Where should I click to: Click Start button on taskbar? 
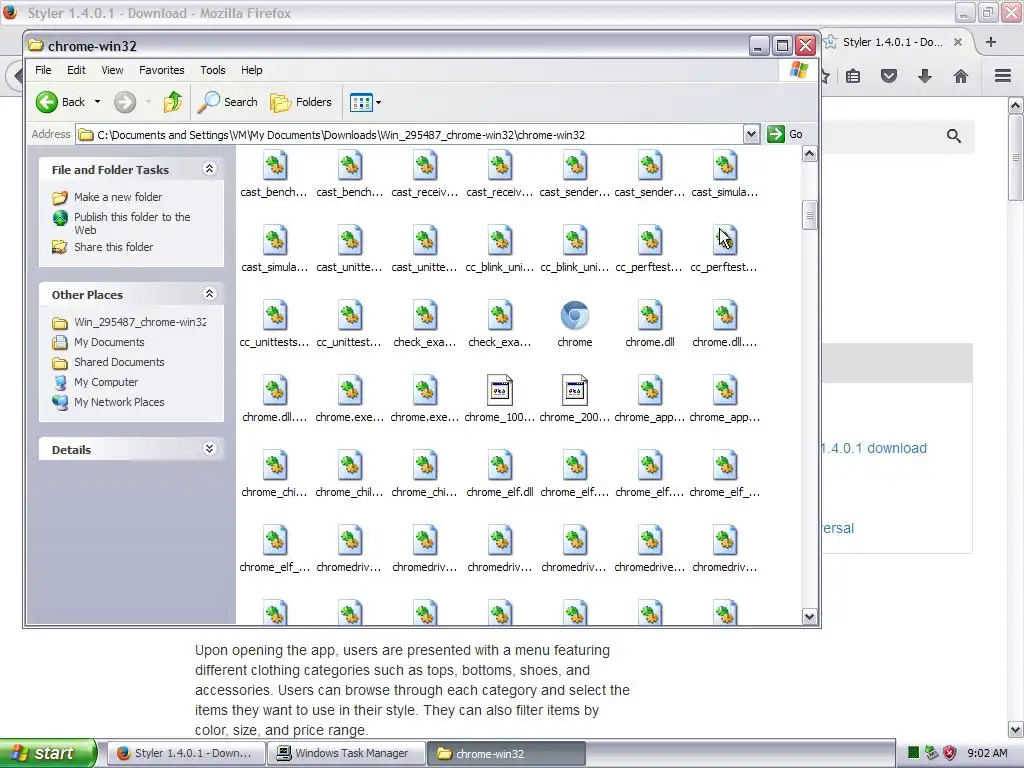[48, 753]
